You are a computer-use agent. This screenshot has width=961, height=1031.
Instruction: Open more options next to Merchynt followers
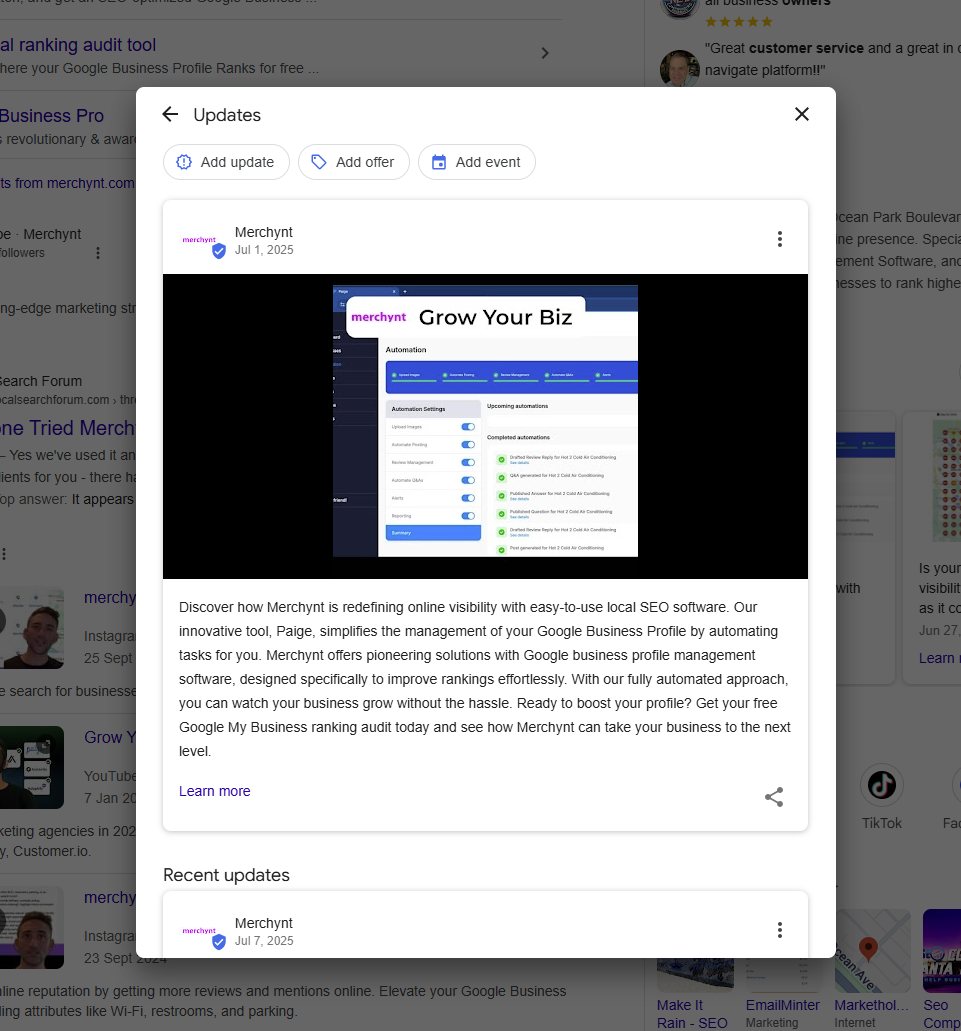[x=98, y=253]
